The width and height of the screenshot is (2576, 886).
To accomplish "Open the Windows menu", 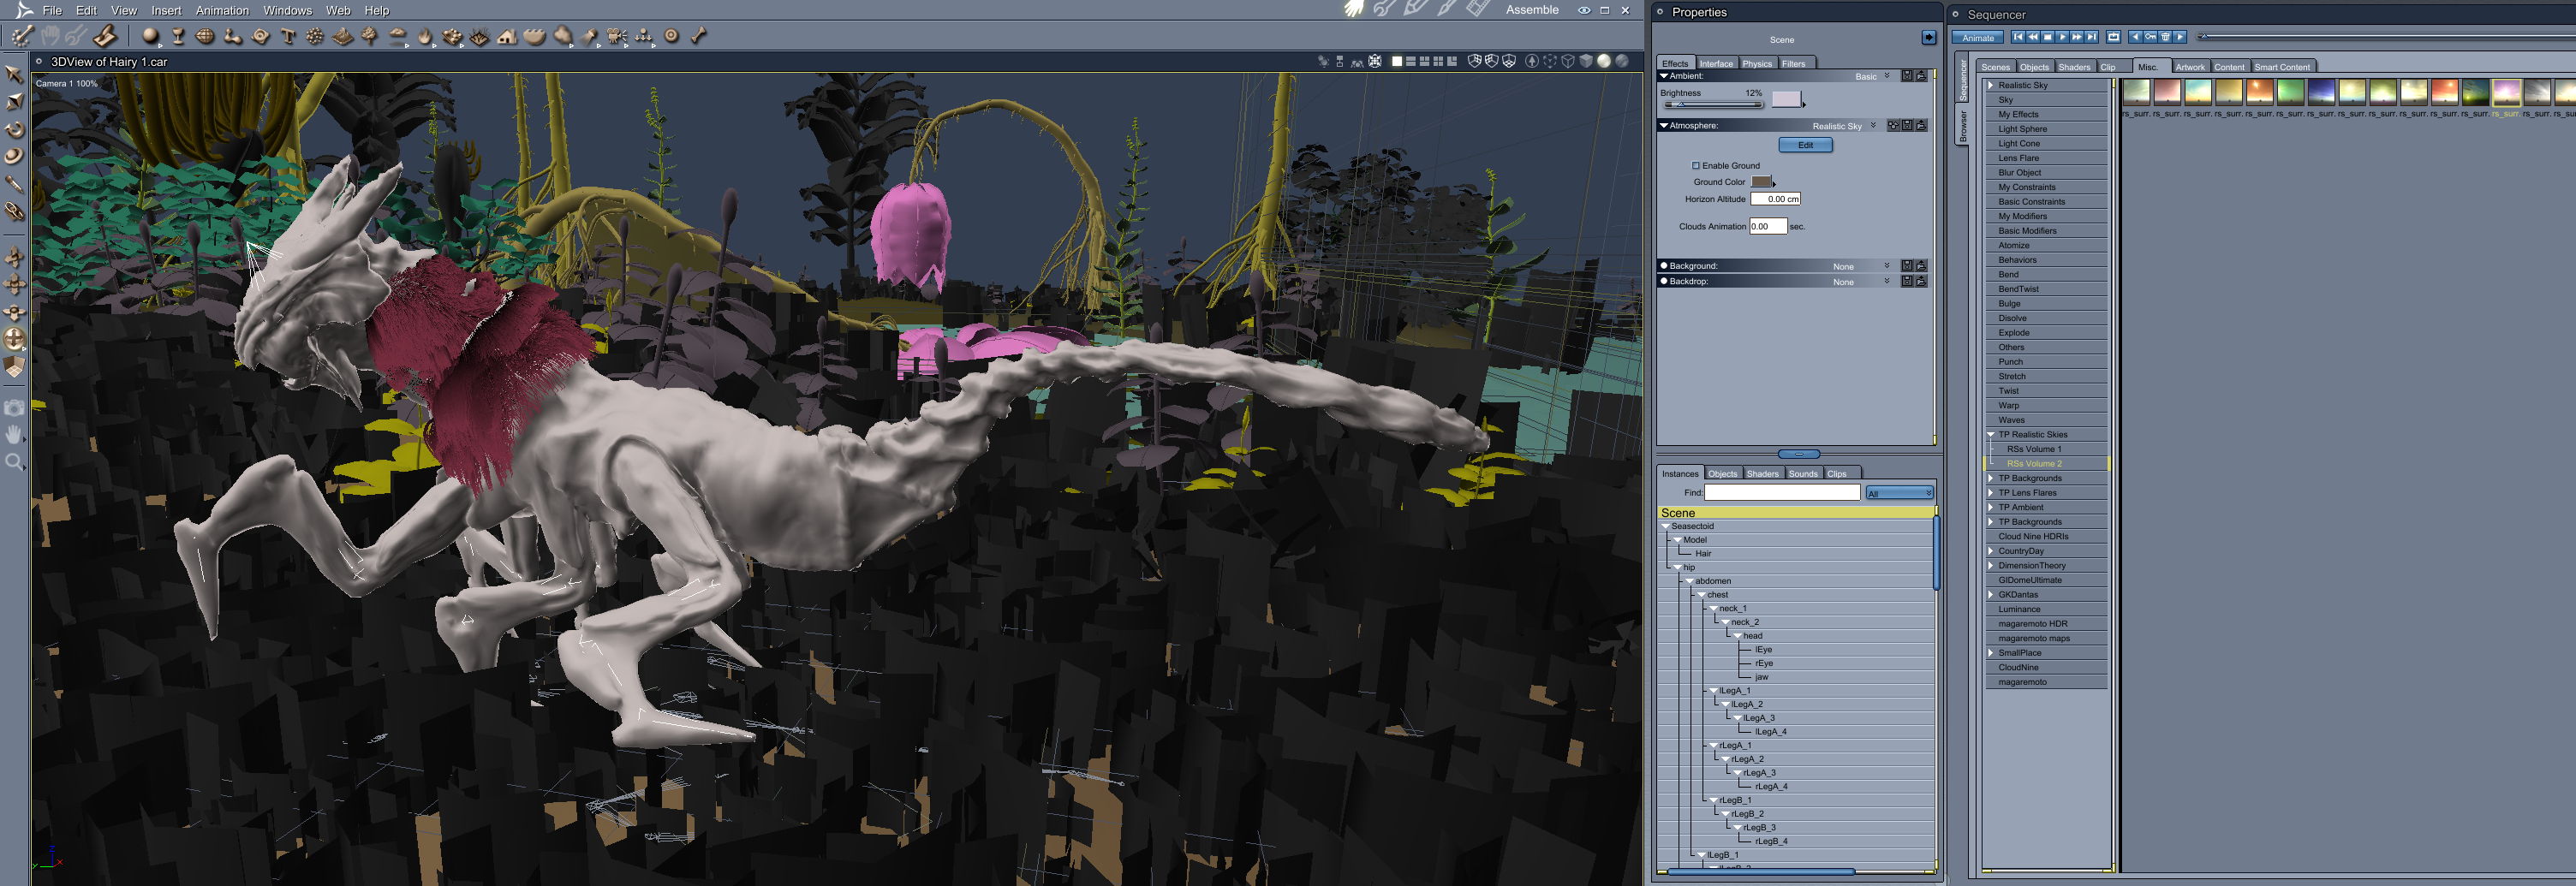I will click(x=287, y=10).
